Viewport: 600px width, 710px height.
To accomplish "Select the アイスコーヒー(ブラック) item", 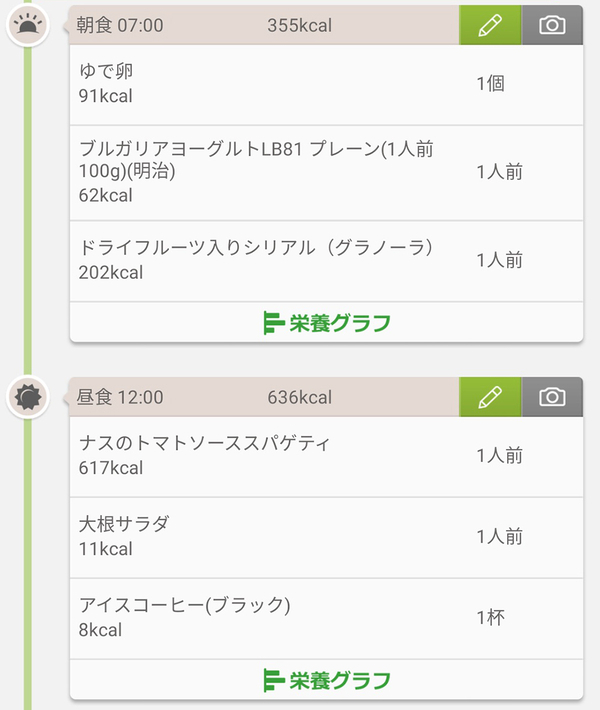I will click(x=184, y=605).
